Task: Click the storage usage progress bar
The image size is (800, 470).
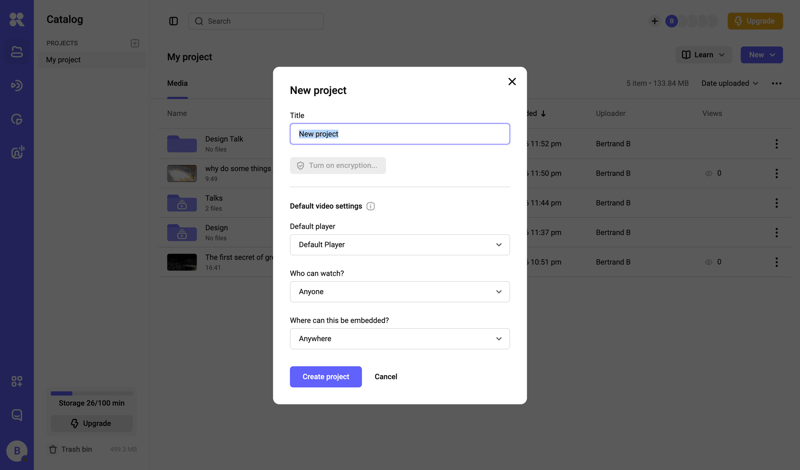Action: [x=92, y=393]
